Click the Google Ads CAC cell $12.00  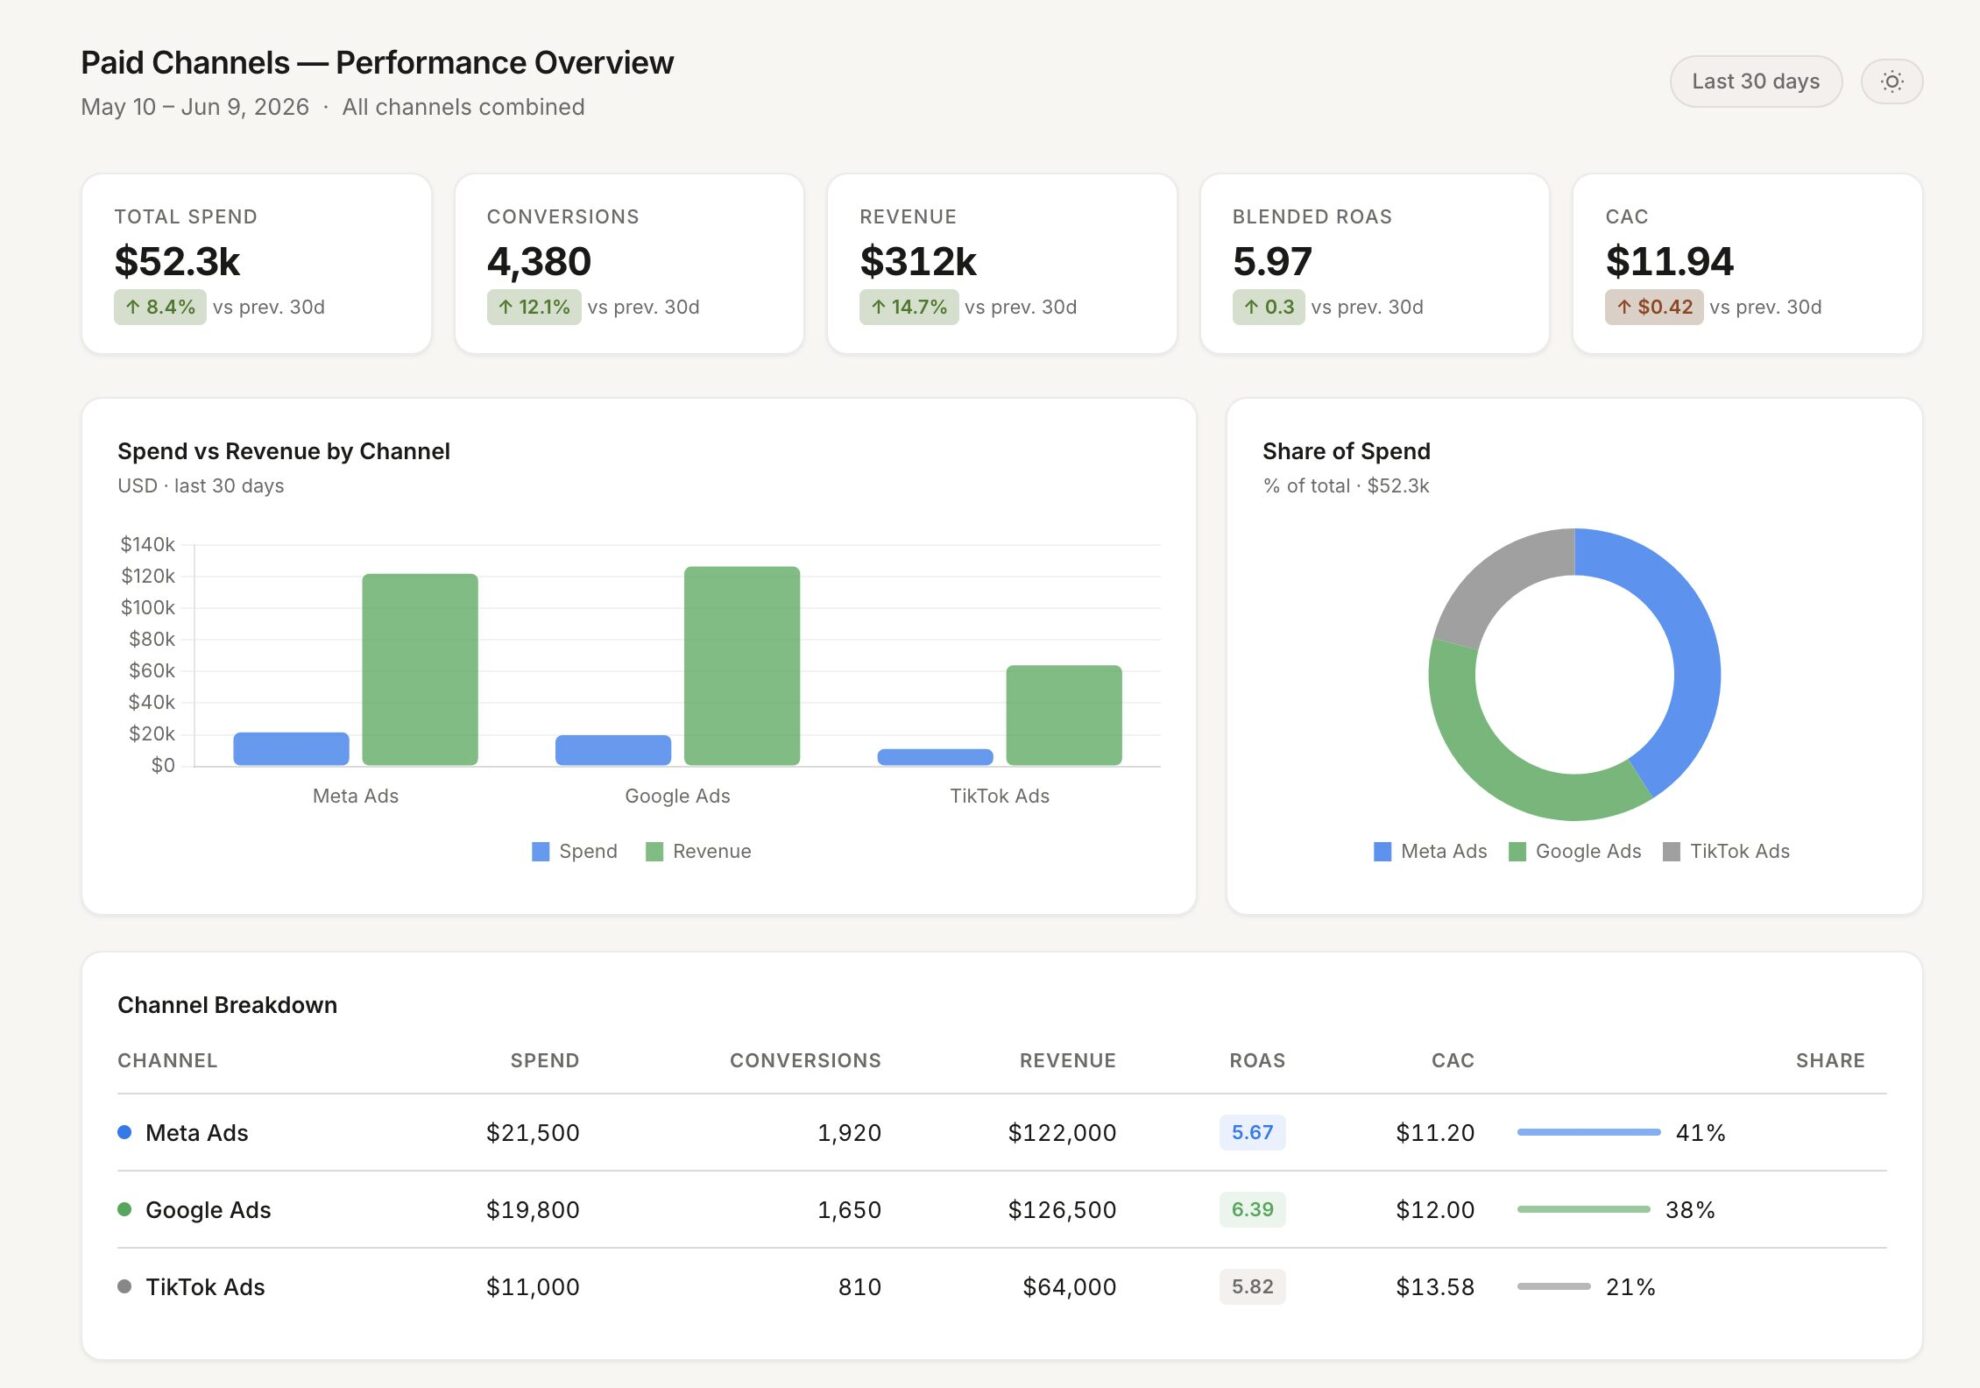[1435, 1209]
